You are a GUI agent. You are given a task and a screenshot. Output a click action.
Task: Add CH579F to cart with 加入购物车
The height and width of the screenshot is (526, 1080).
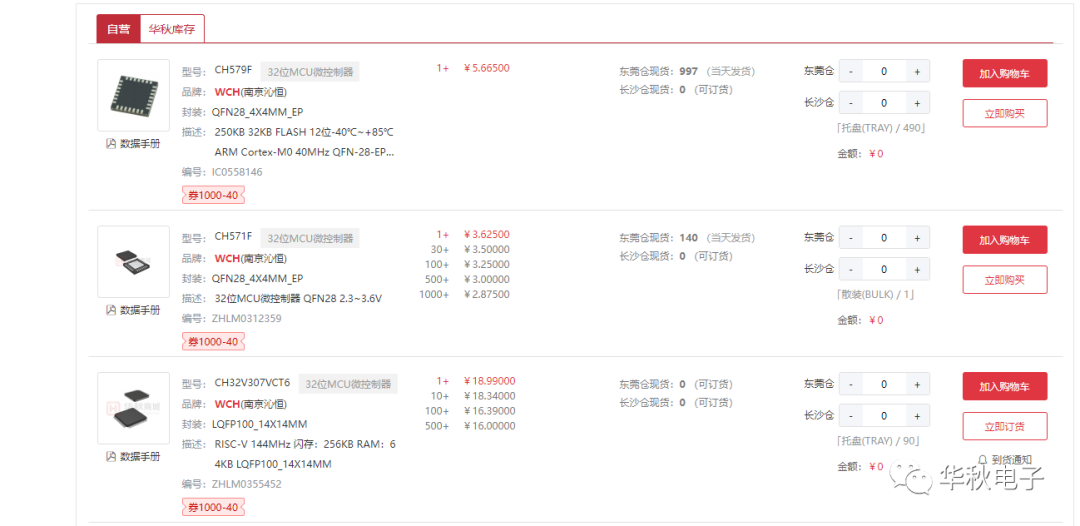pos(1004,73)
